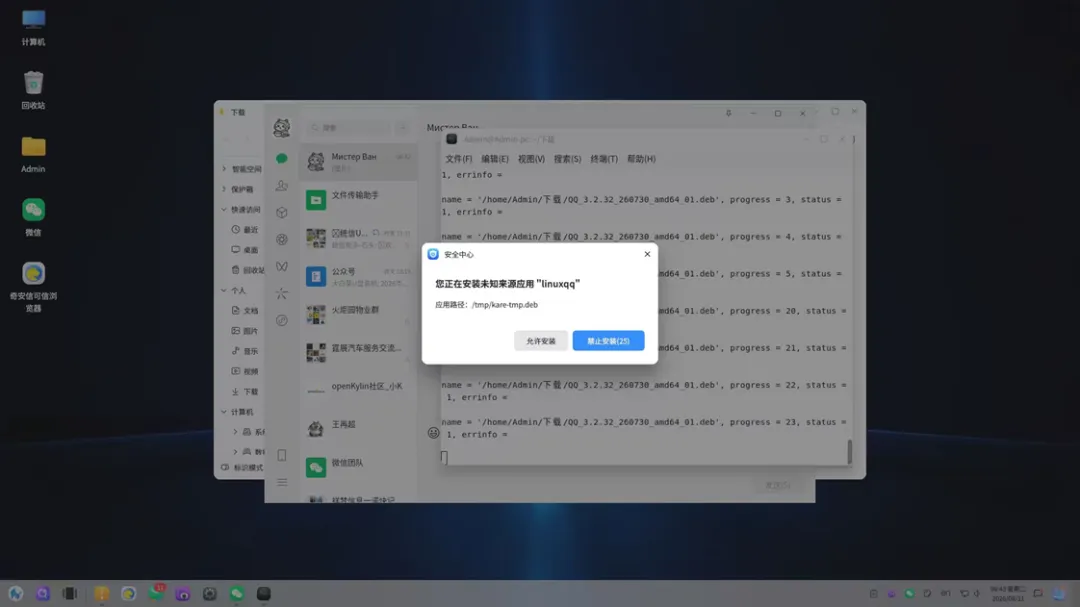Open the 微信团队 chat
Screen dimensions: 1080x607
358,467
